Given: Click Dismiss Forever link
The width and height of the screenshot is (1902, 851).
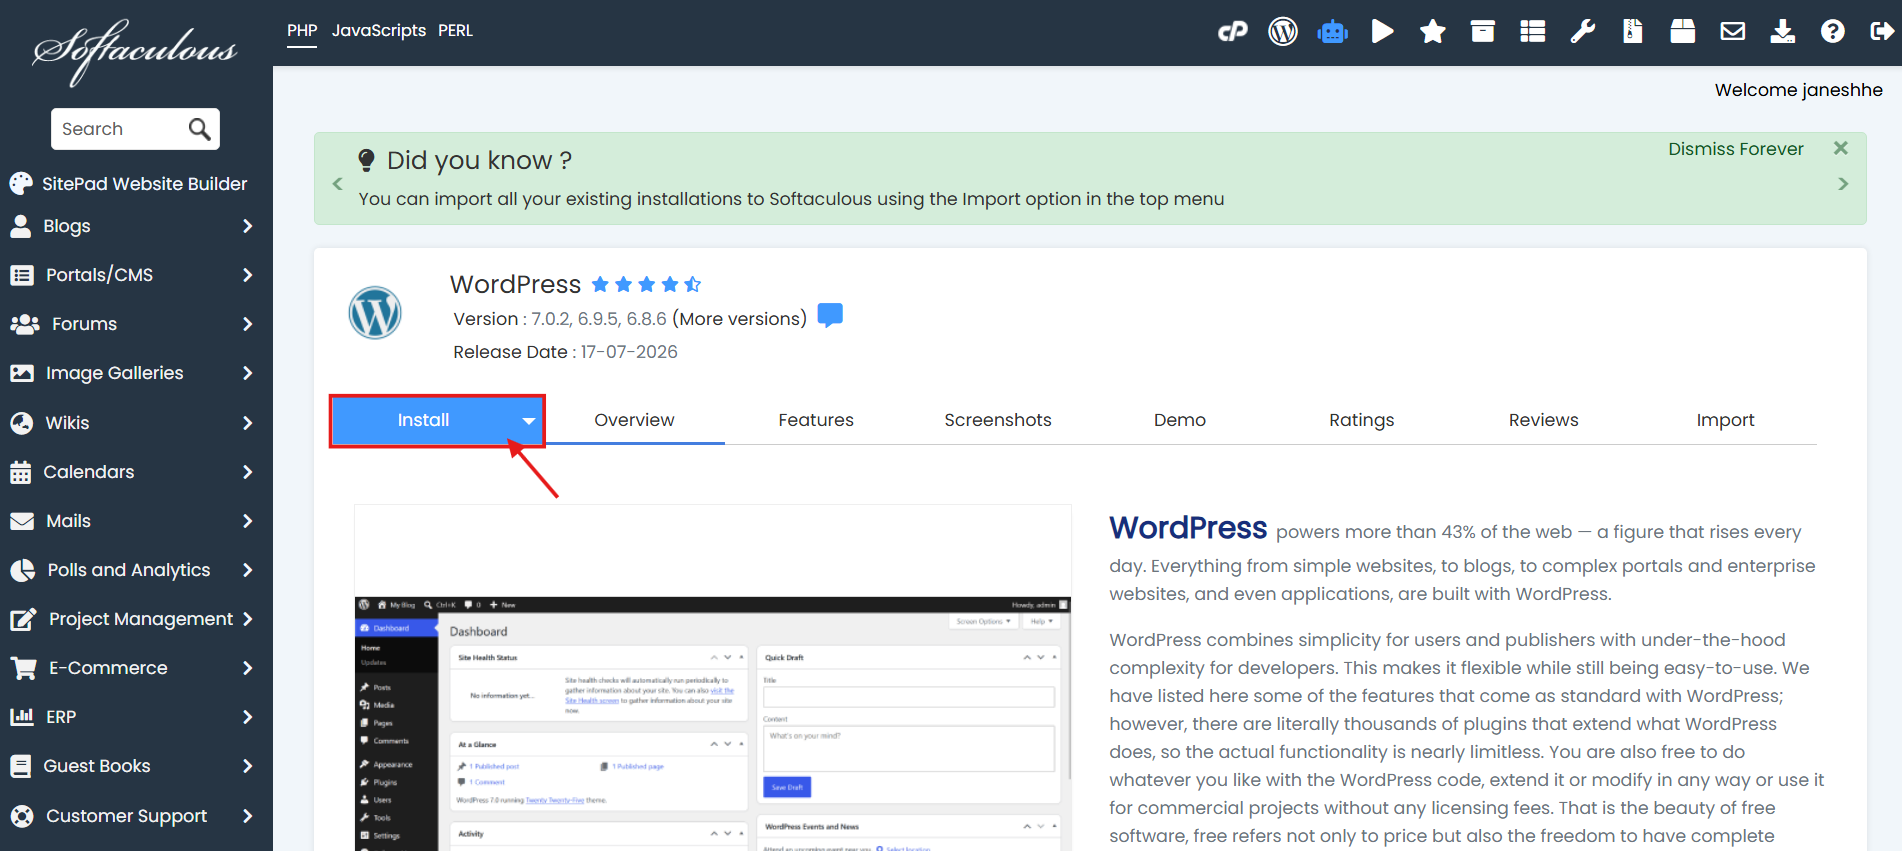Looking at the screenshot, I should (1735, 149).
